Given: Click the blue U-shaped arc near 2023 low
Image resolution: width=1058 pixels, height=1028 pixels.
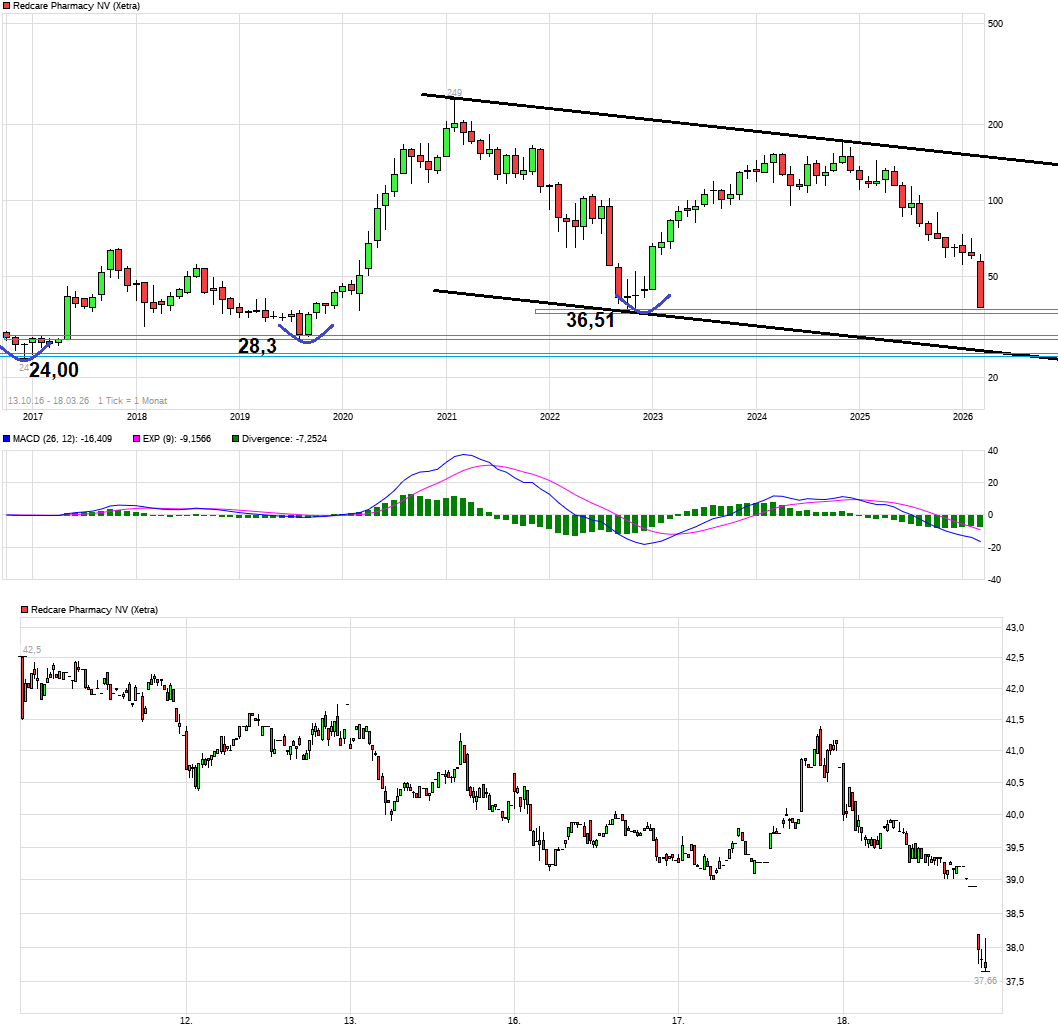Looking at the screenshot, I should 642,306.
